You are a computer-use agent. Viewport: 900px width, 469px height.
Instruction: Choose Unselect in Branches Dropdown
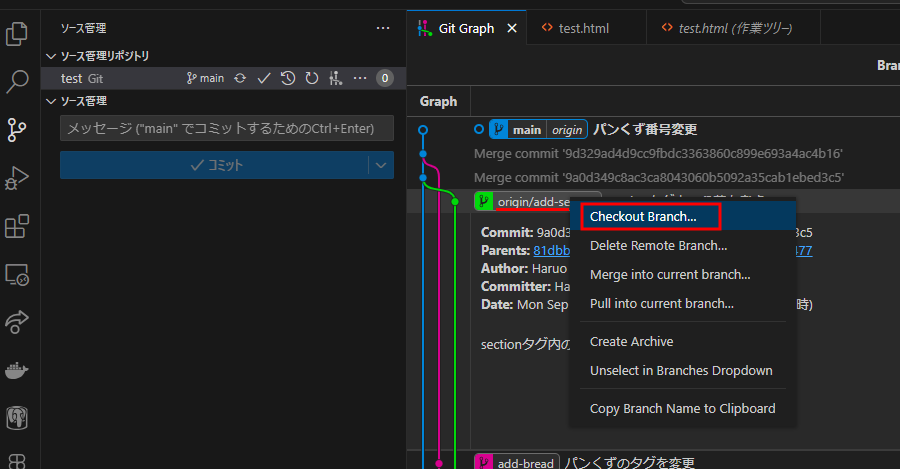(682, 371)
